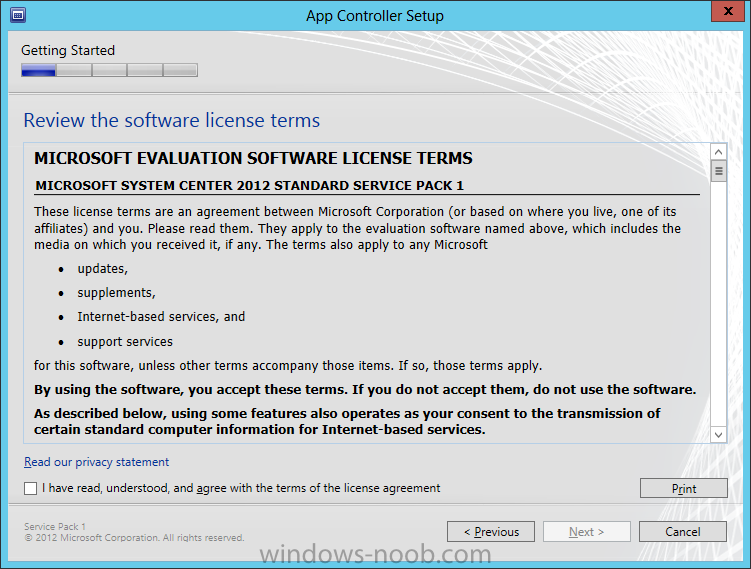
Task: Click the 'By using the software' bold paragraph
Action: click(365, 389)
